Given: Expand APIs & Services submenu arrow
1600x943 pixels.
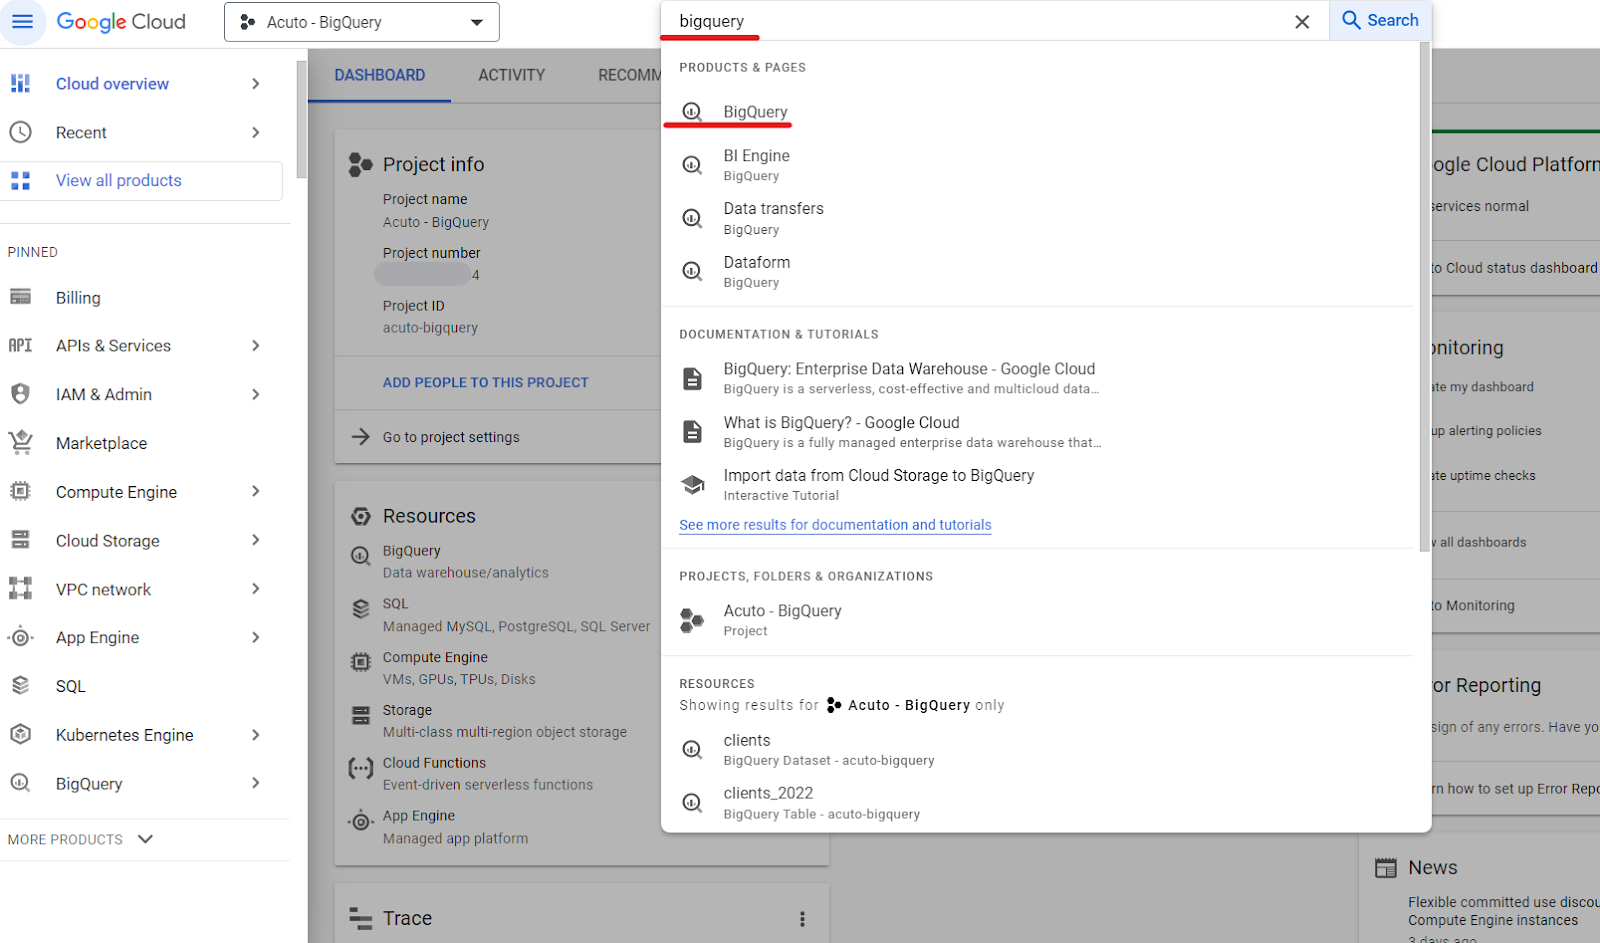Looking at the screenshot, I should [x=256, y=345].
